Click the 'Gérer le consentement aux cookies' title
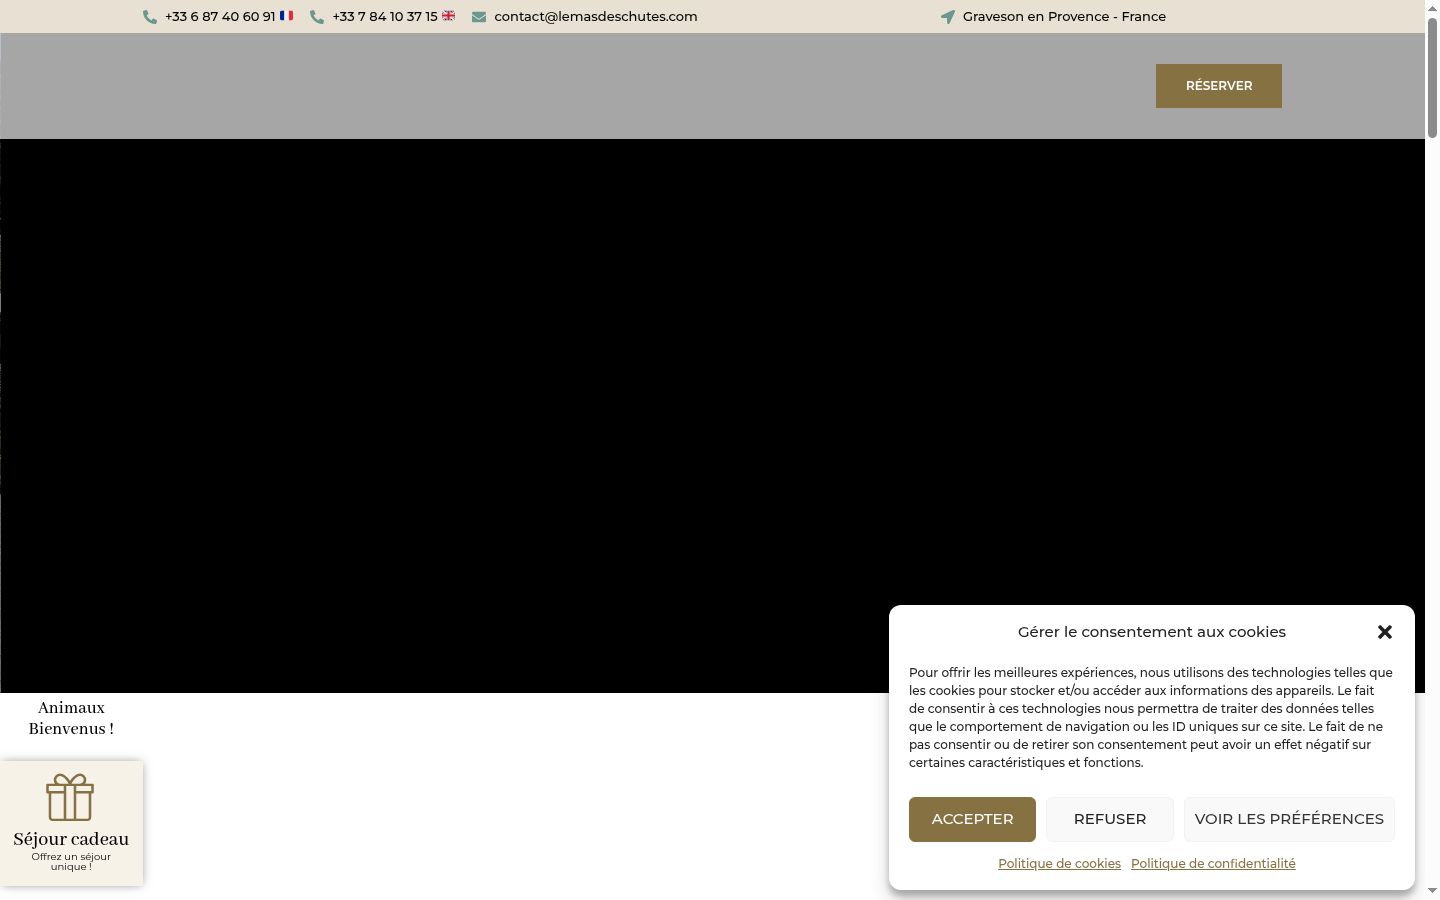Image resolution: width=1440 pixels, height=900 pixels. coord(1152,632)
